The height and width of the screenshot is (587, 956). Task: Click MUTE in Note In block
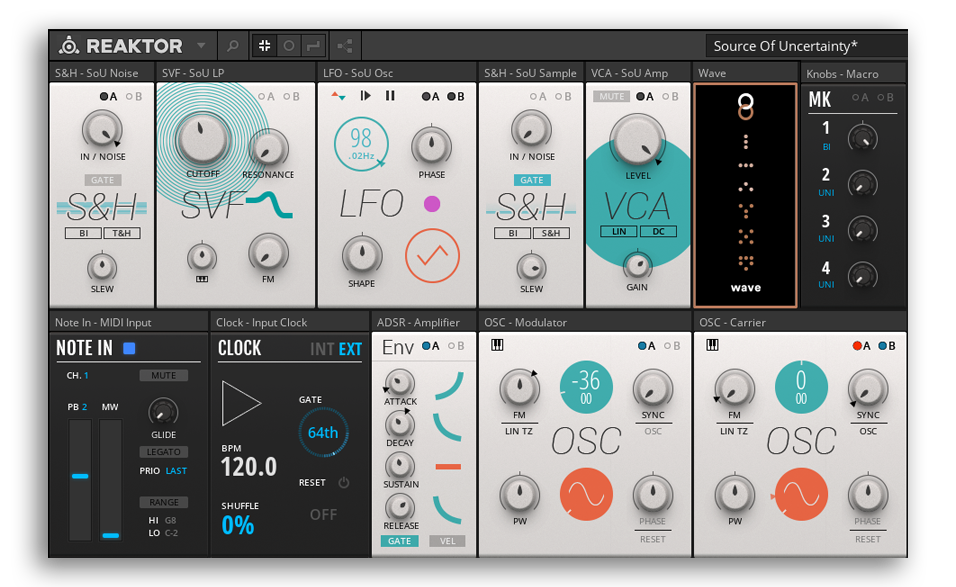click(163, 375)
